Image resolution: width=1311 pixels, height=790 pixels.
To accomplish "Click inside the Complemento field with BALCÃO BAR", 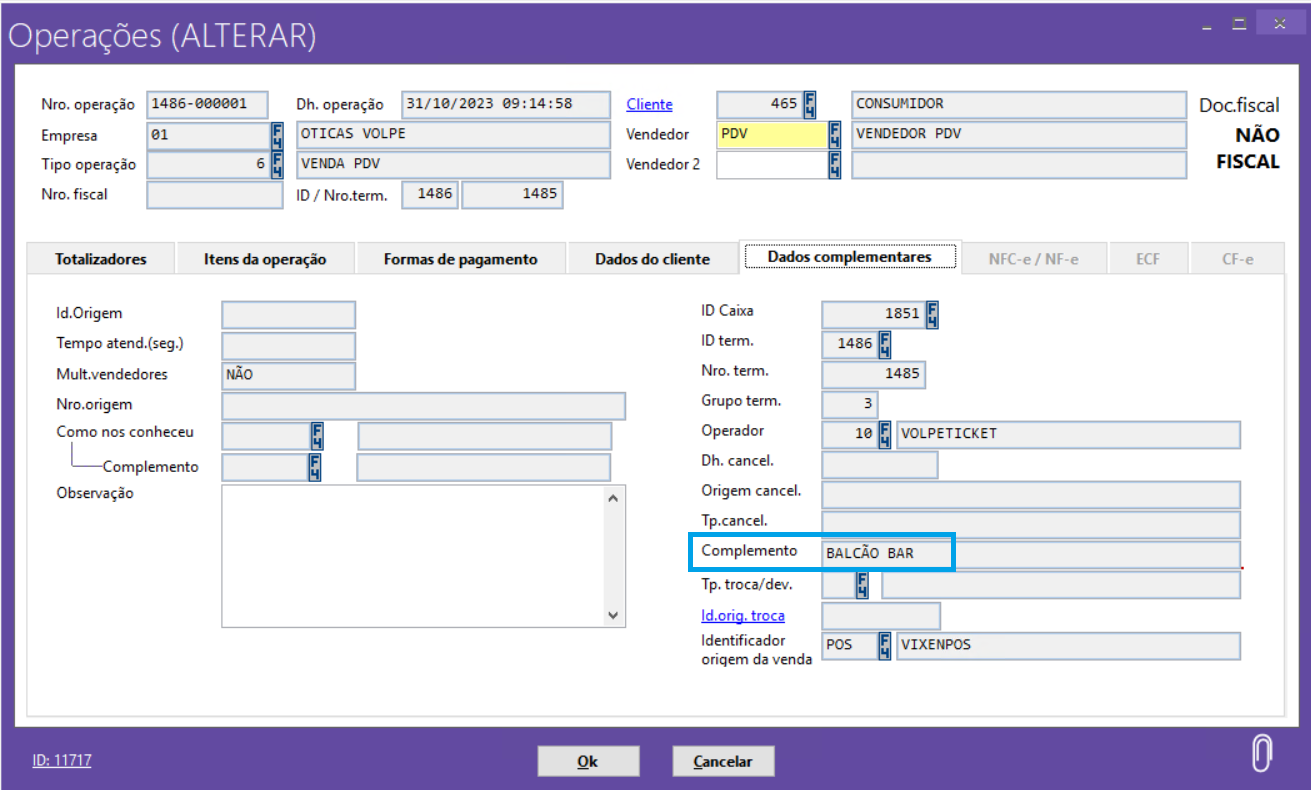I will click(1030, 554).
